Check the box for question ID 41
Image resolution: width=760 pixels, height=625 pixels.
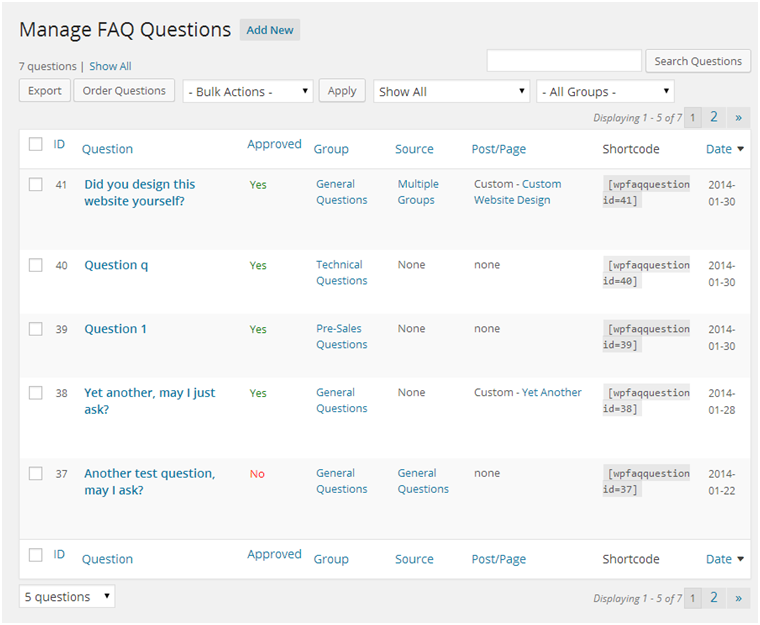[x=35, y=184]
